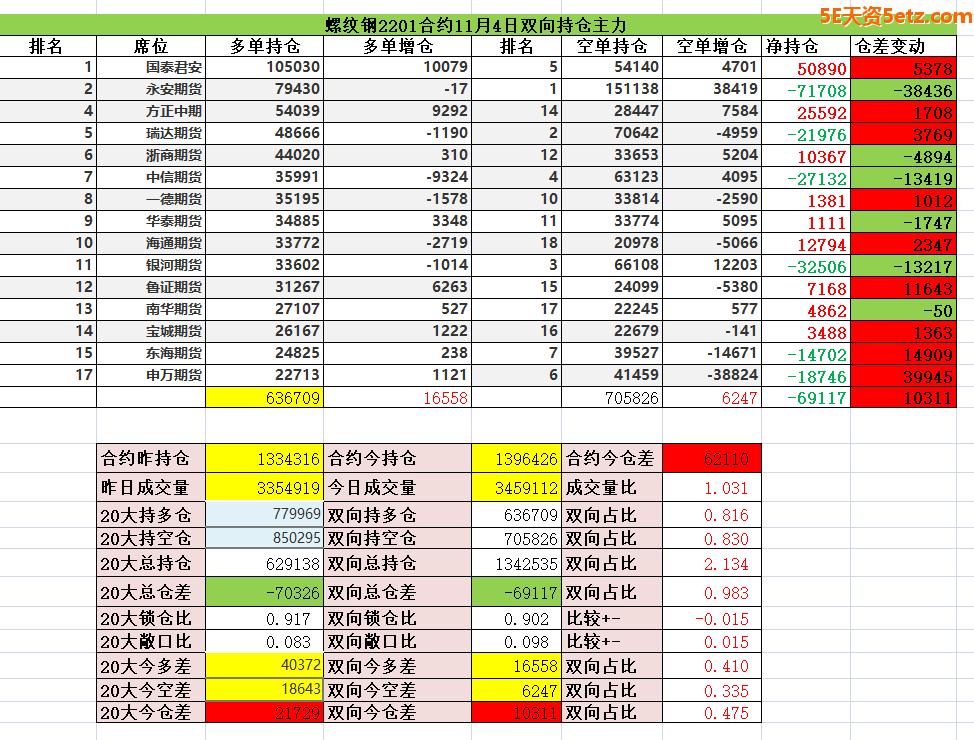Click the title cell 螺纹钢2201合约11月4日双向持仓主力
This screenshot has width=974, height=740.
(477, 25)
